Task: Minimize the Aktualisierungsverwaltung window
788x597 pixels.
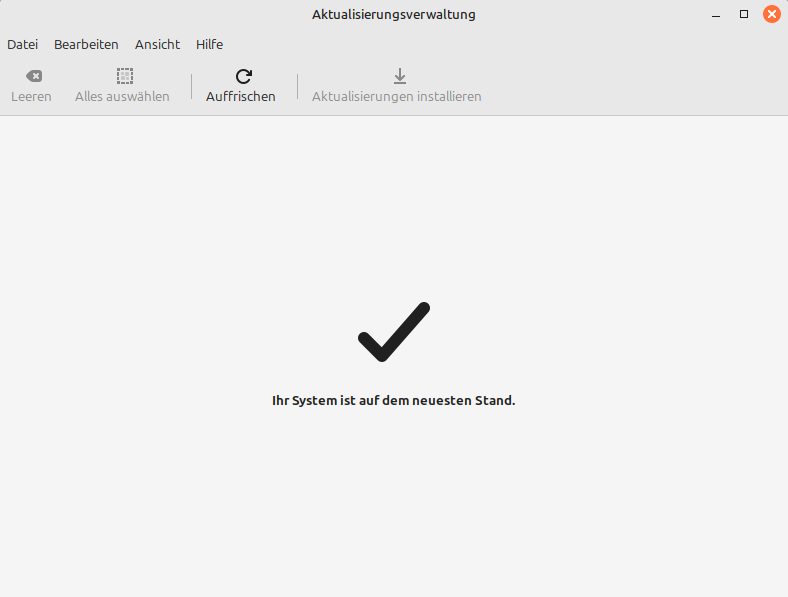Action: click(x=716, y=15)
